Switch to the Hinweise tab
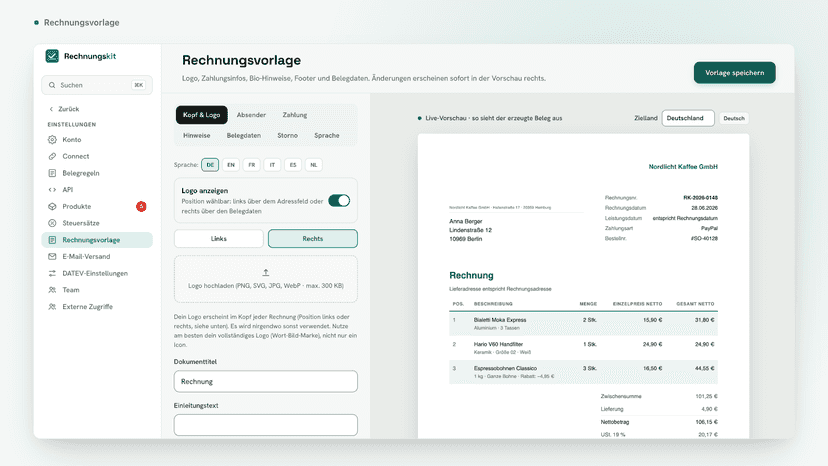828x466 pixels. (196, 136)
